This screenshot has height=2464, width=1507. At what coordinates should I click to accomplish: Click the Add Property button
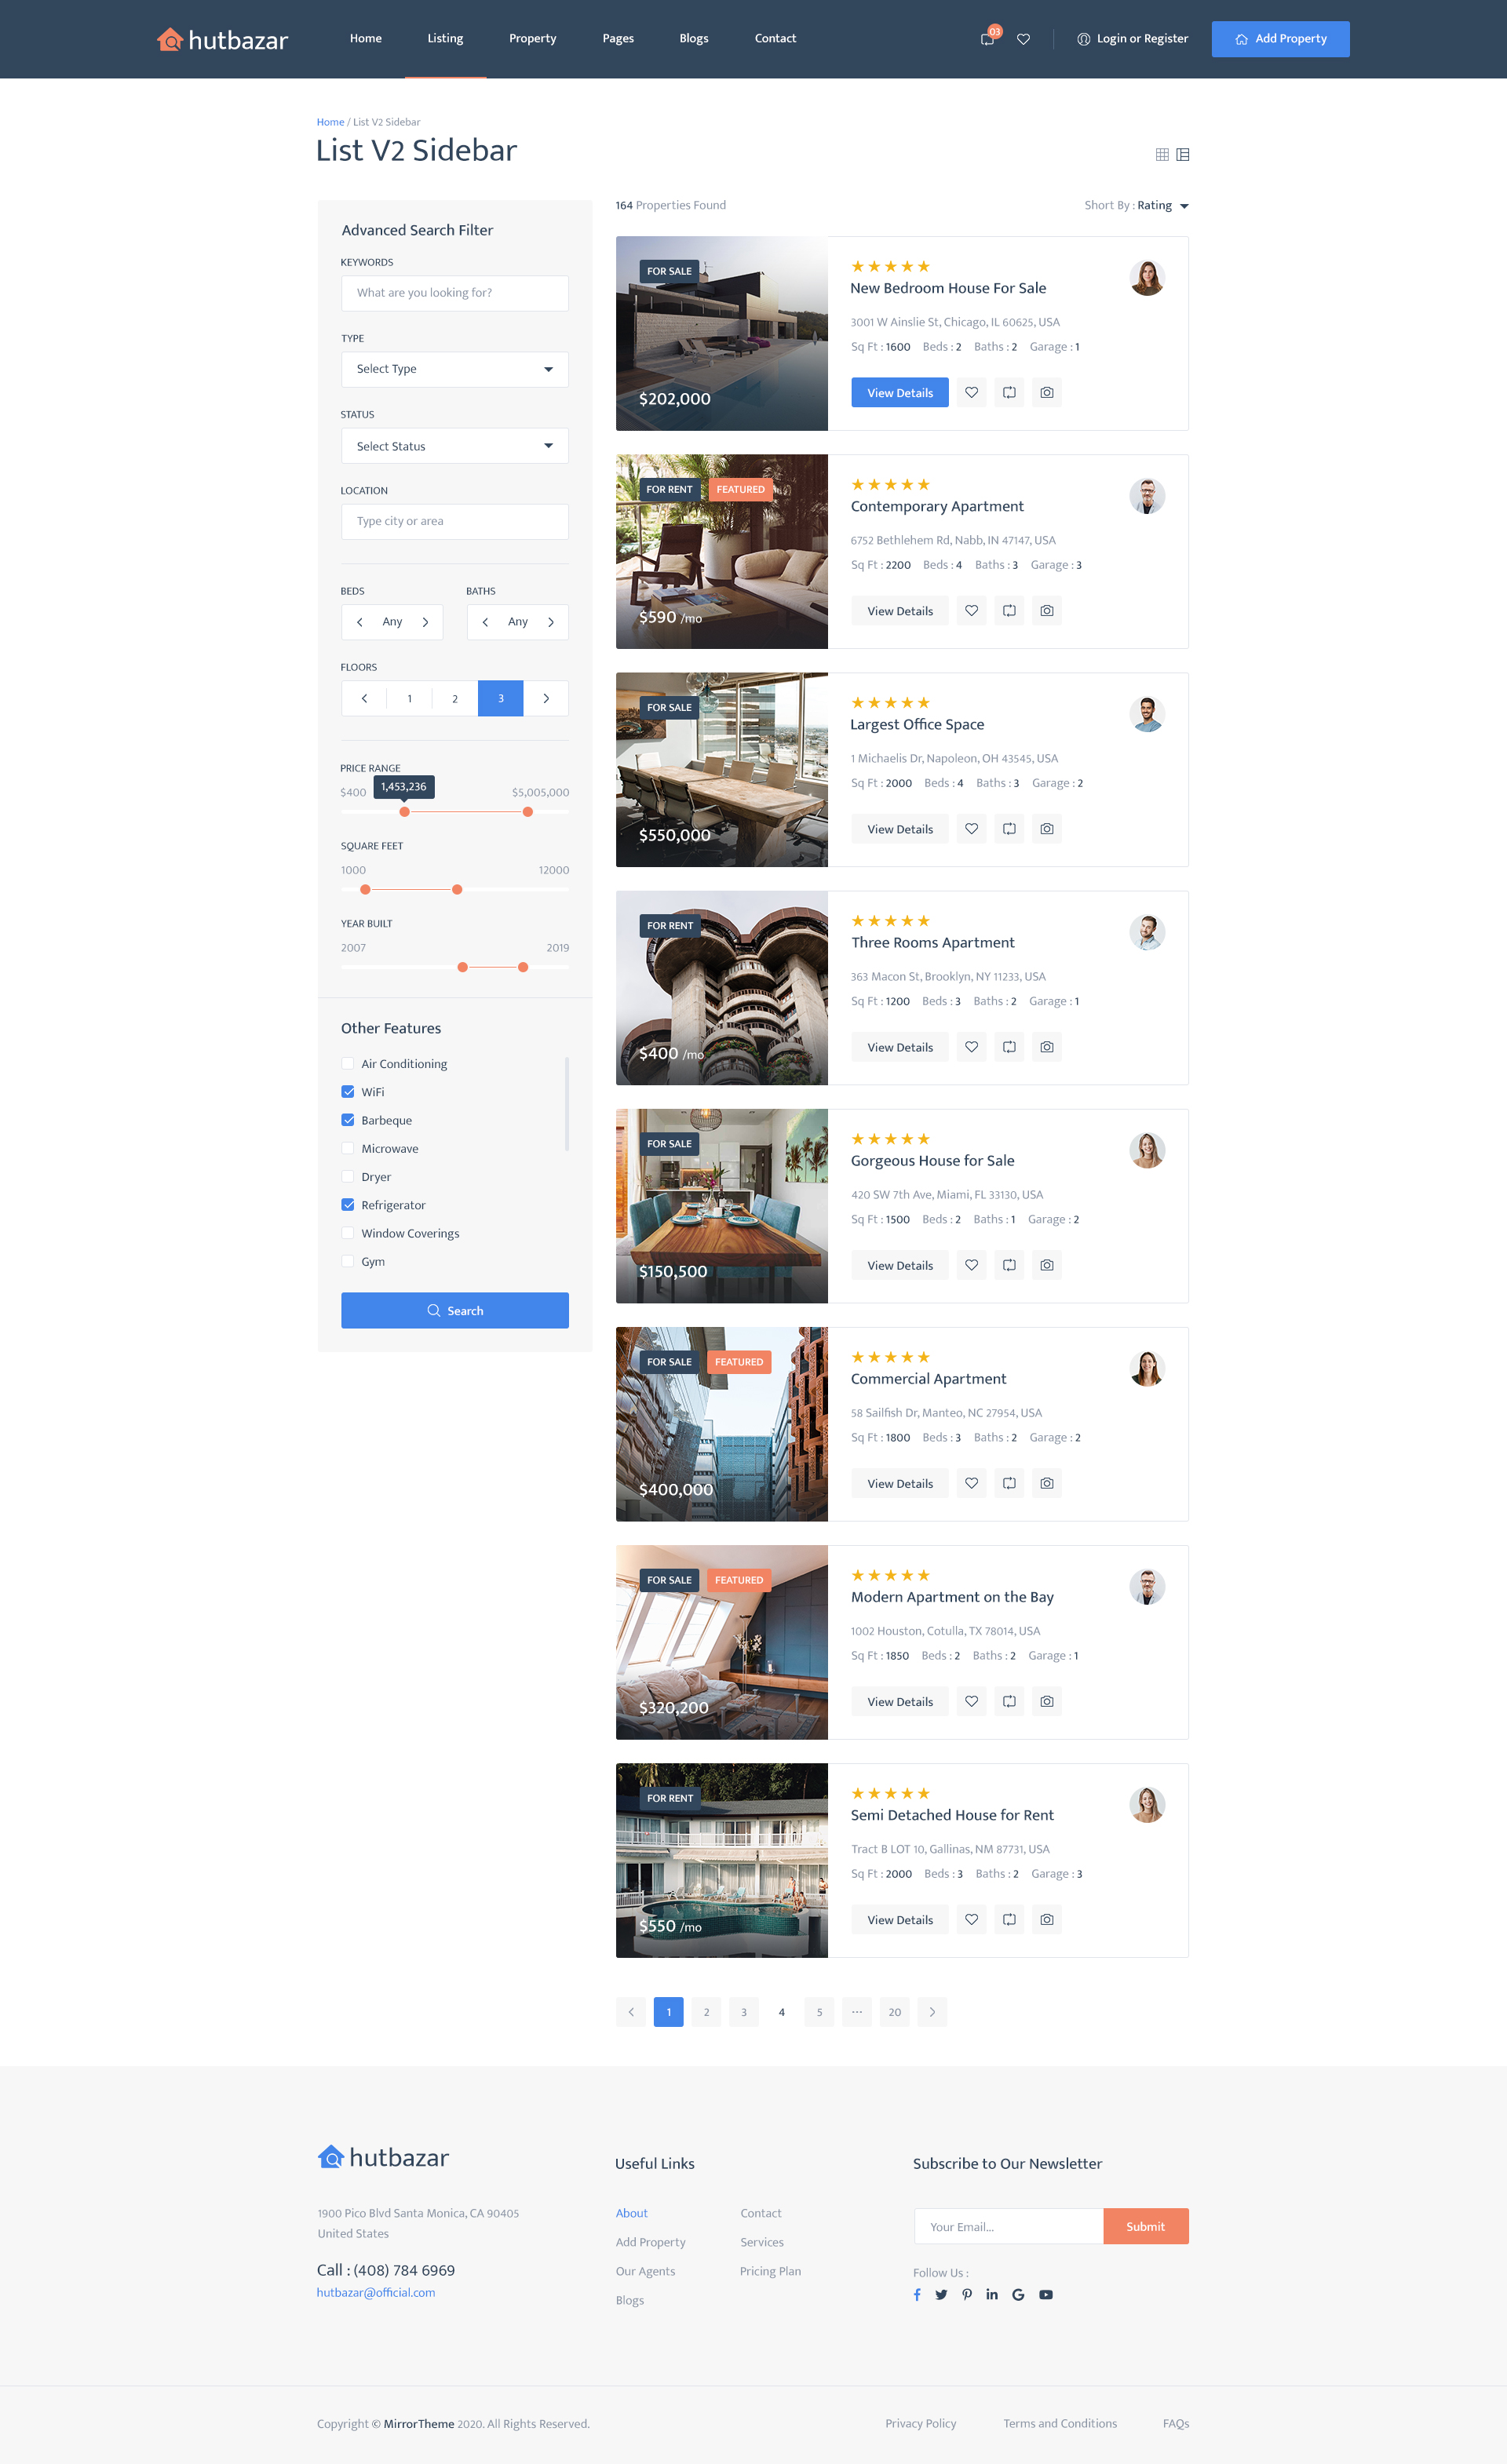1280,38
